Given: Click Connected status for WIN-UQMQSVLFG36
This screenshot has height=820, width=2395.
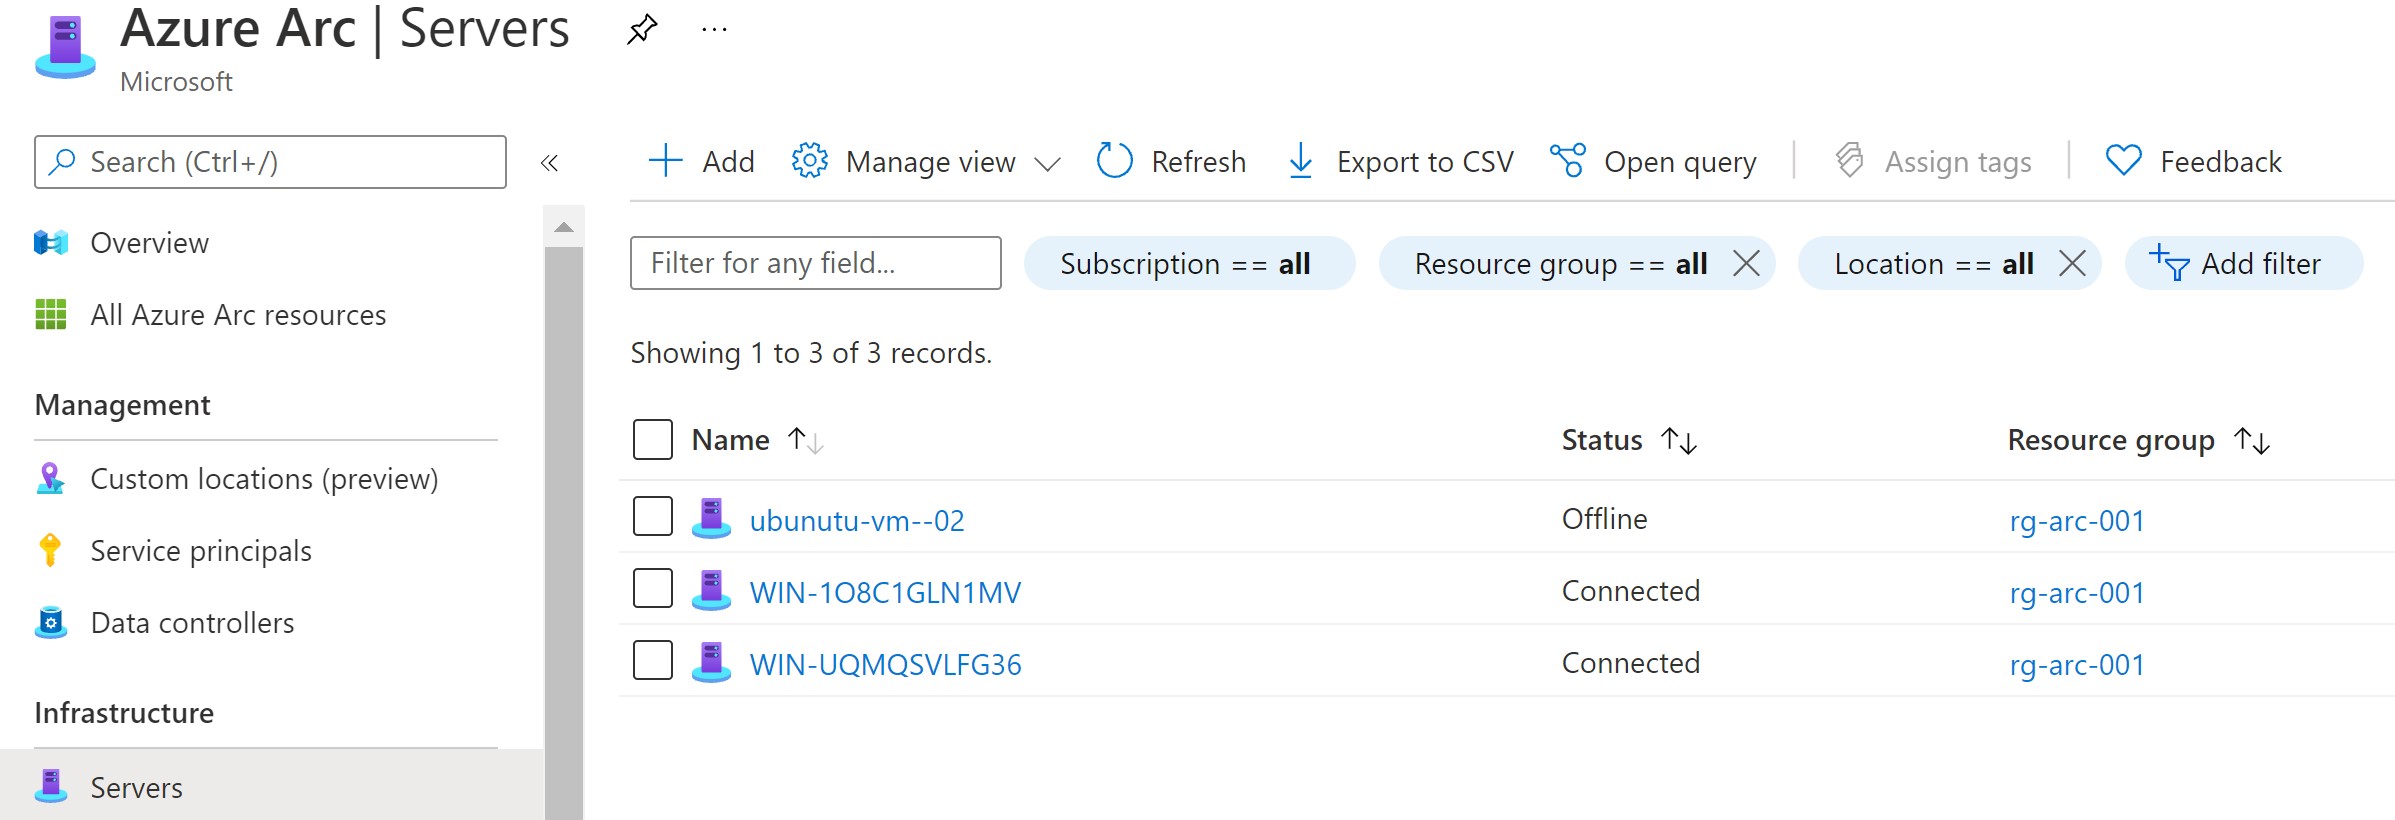Looking at the screenshot, I should coord(1630,663).
